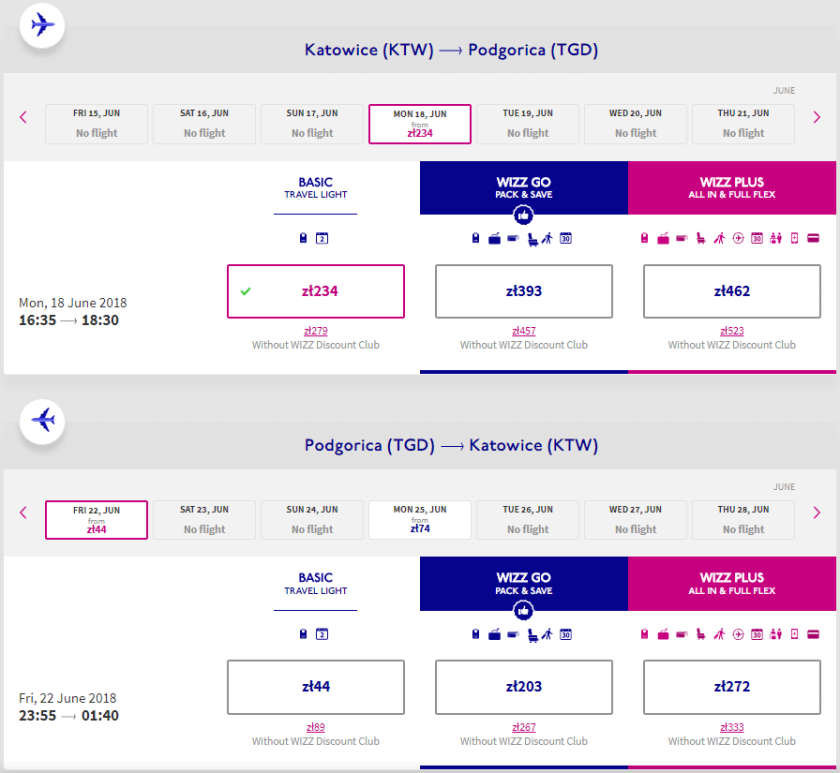Click the mobile phone icon under return WIZZ PLUS
The height and width of the screenshot is (773, 840).
[794, 634]
